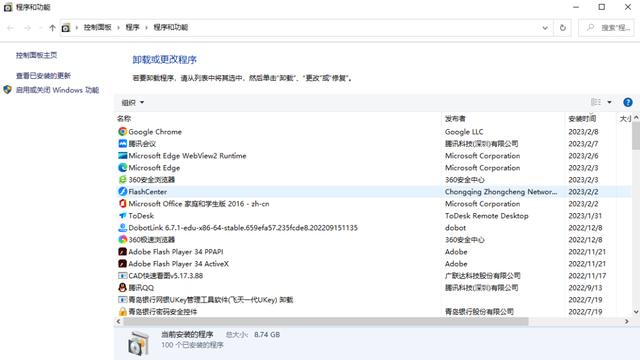Open recent locations dropdown arrow

(40, 28)
